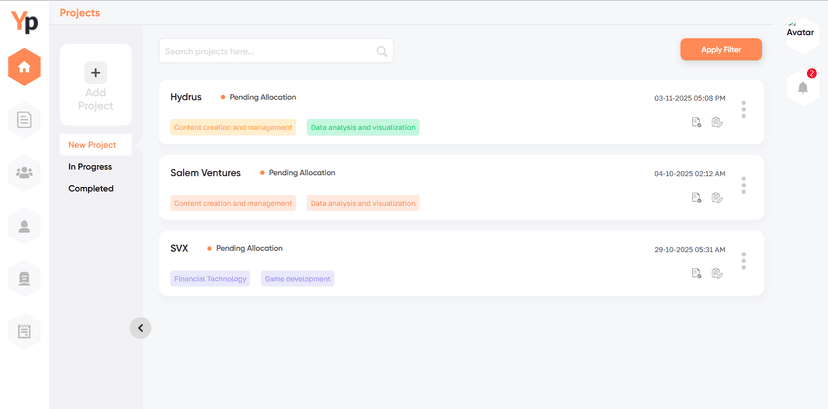Click the clipboard edit icon on SVX card
Viewport: 828px width, 409px height.
pyautogui.click(x=717, y=273)
